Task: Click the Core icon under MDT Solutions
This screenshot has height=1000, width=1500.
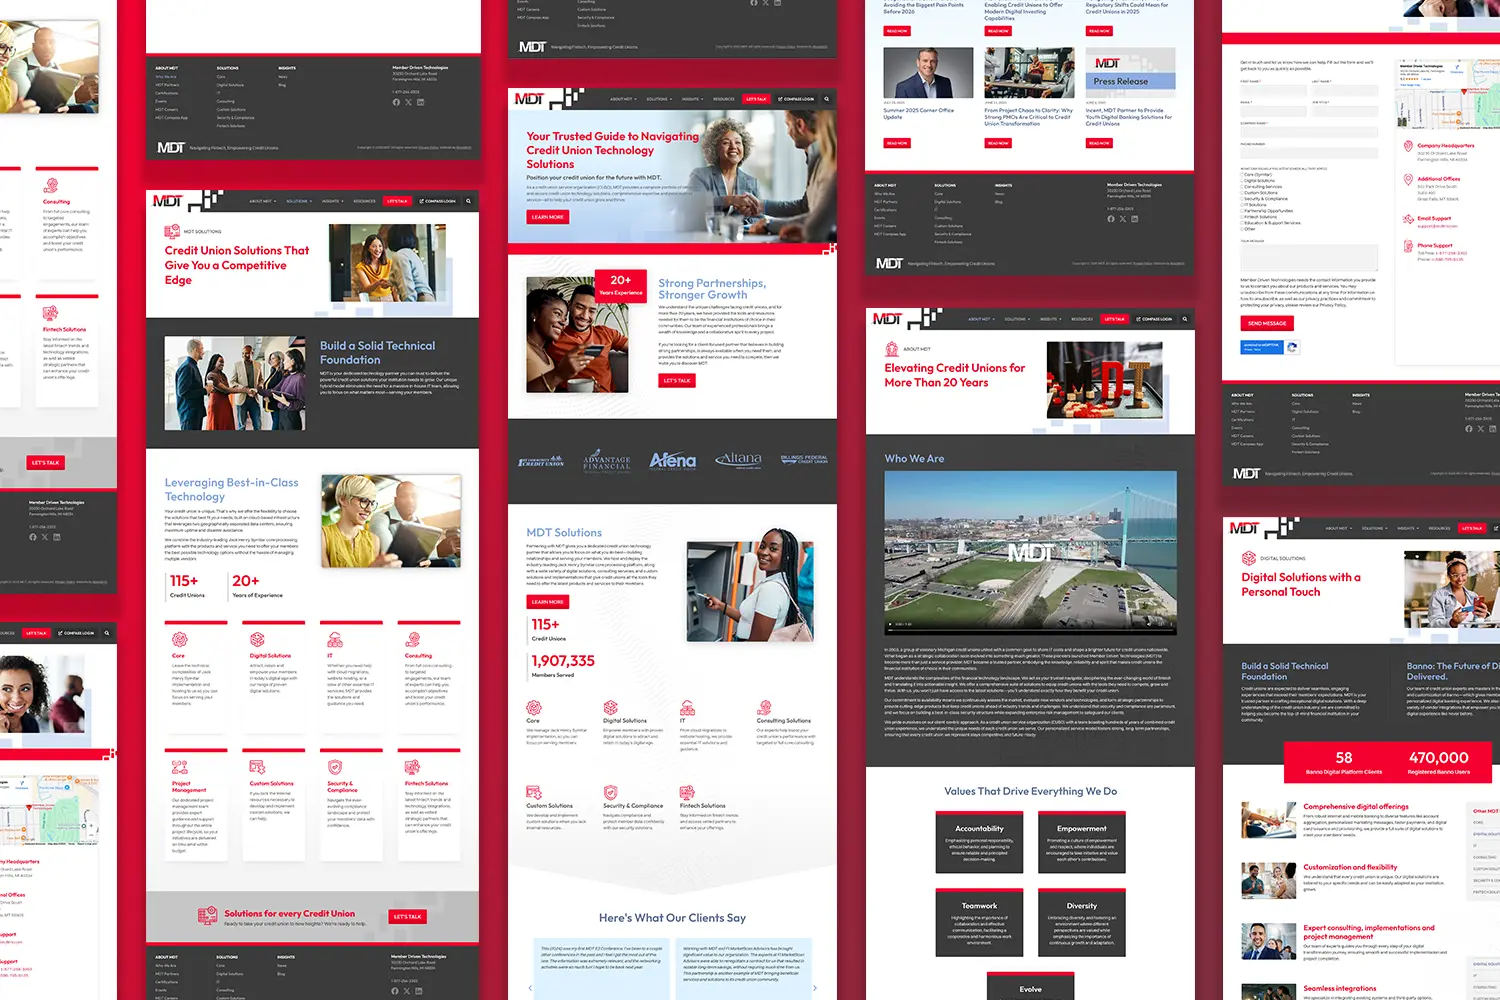Action: pyautogui.click(x=533, y=708)
